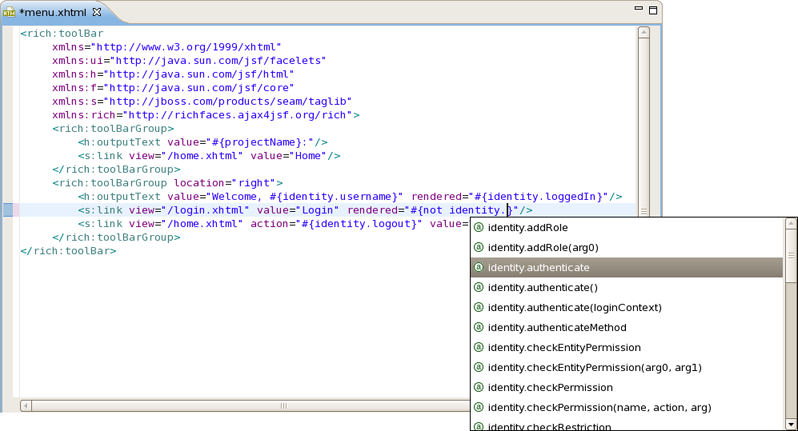The image size is (798, 431).
Task: Click the marker on the current line gutter
Action: click(8, 210)
